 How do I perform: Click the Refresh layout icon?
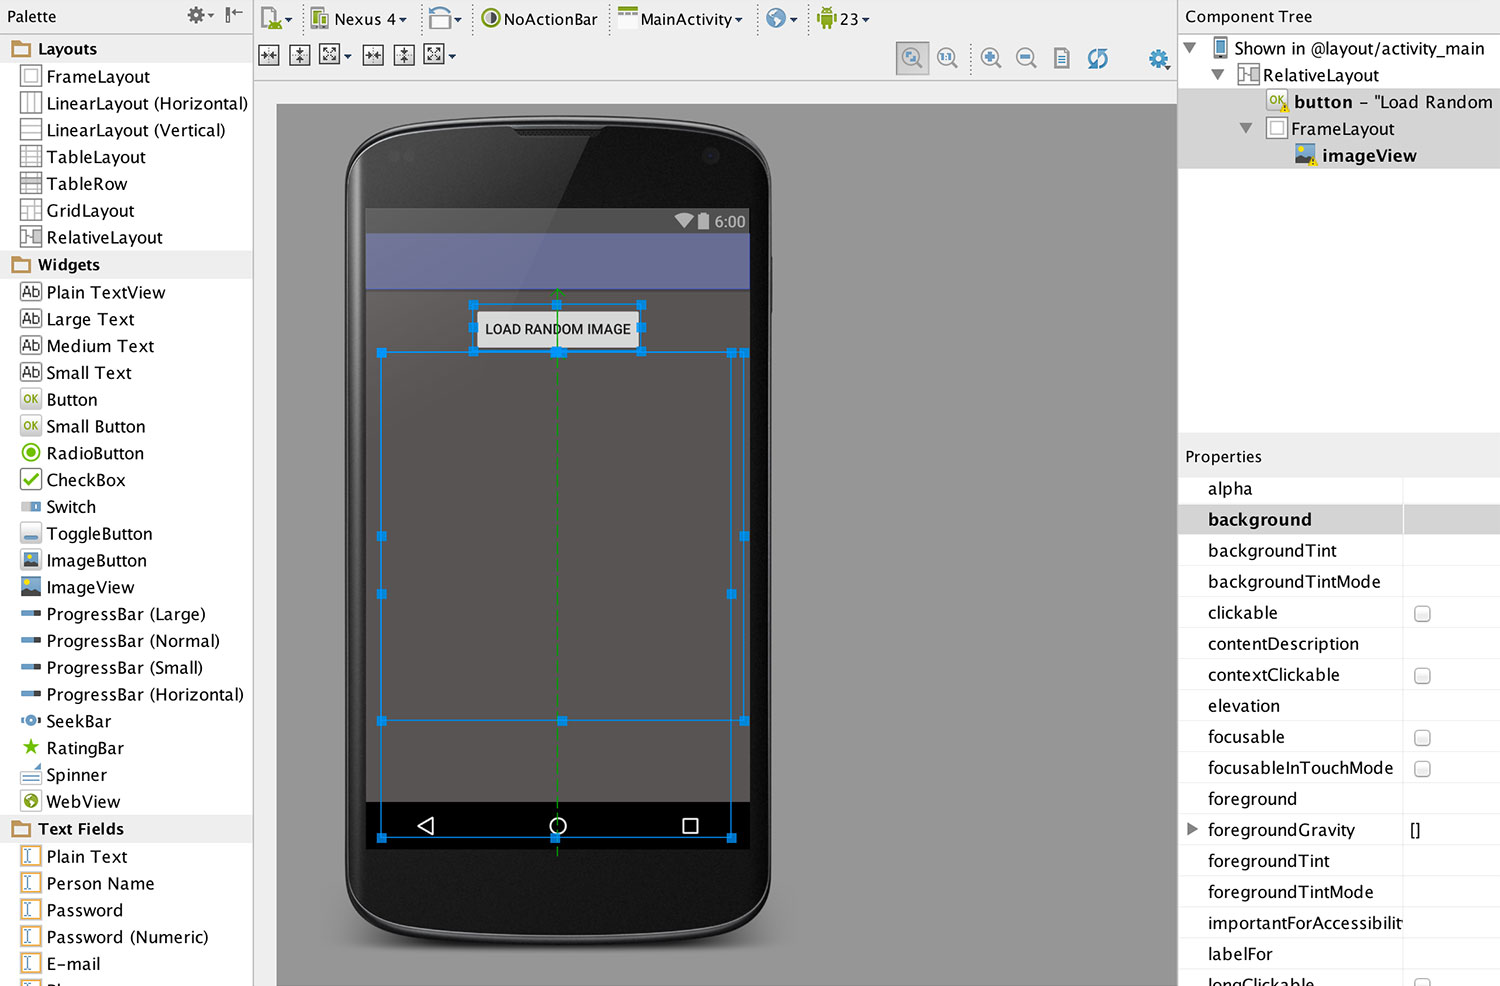1097,58
